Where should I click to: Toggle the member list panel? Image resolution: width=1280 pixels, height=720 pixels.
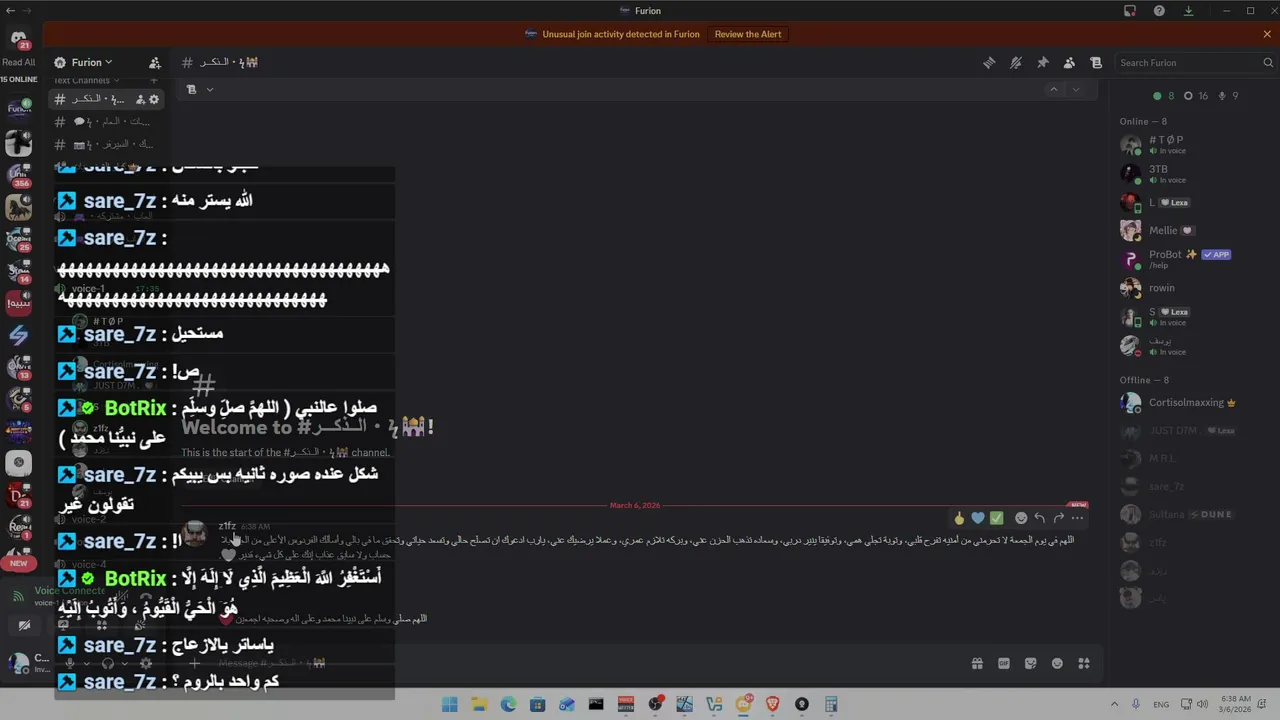1069,62
